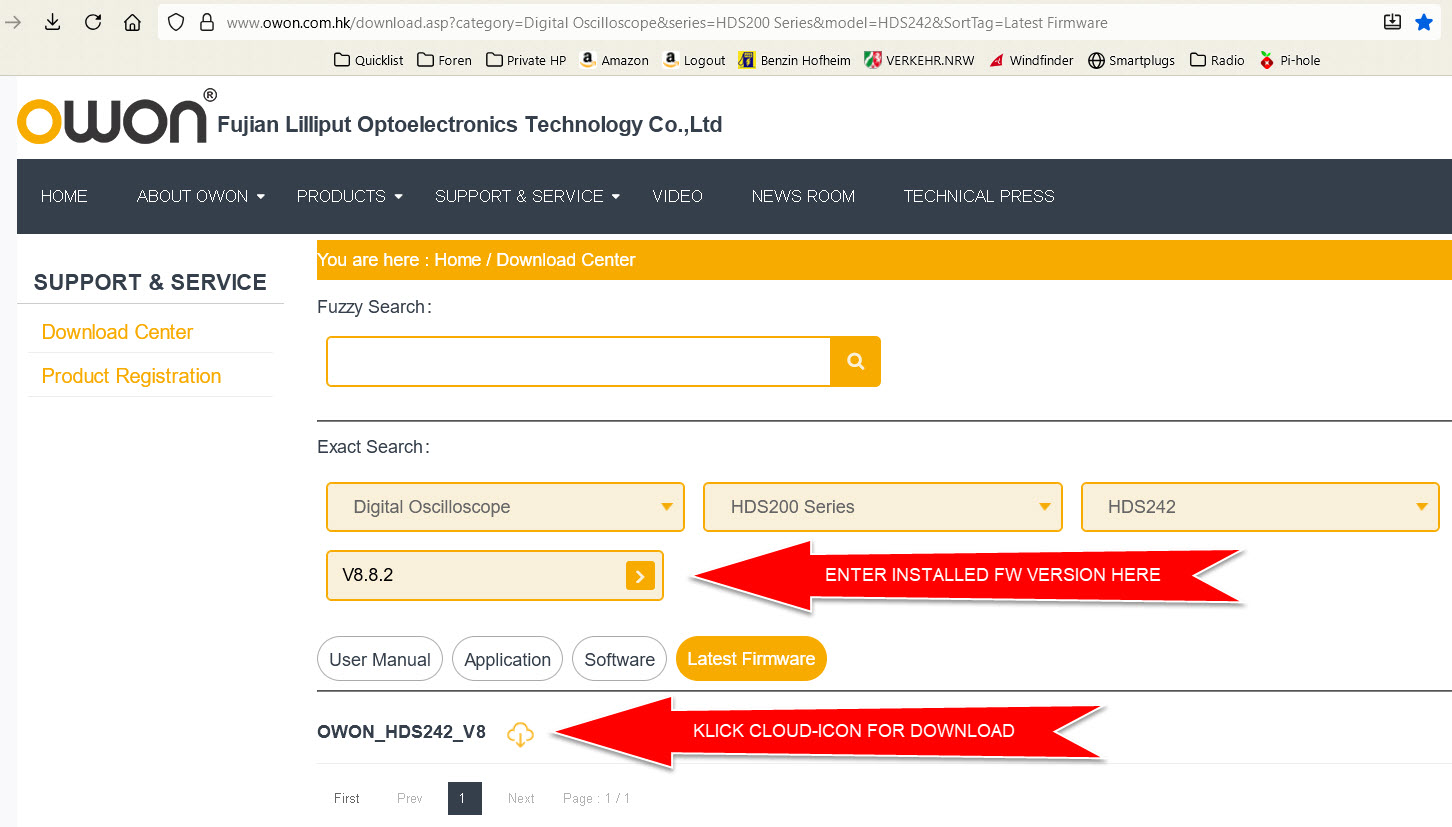This screenshot has height=827, width=1452.
Task: Click the OWON logo
Action: coord(117,117)
